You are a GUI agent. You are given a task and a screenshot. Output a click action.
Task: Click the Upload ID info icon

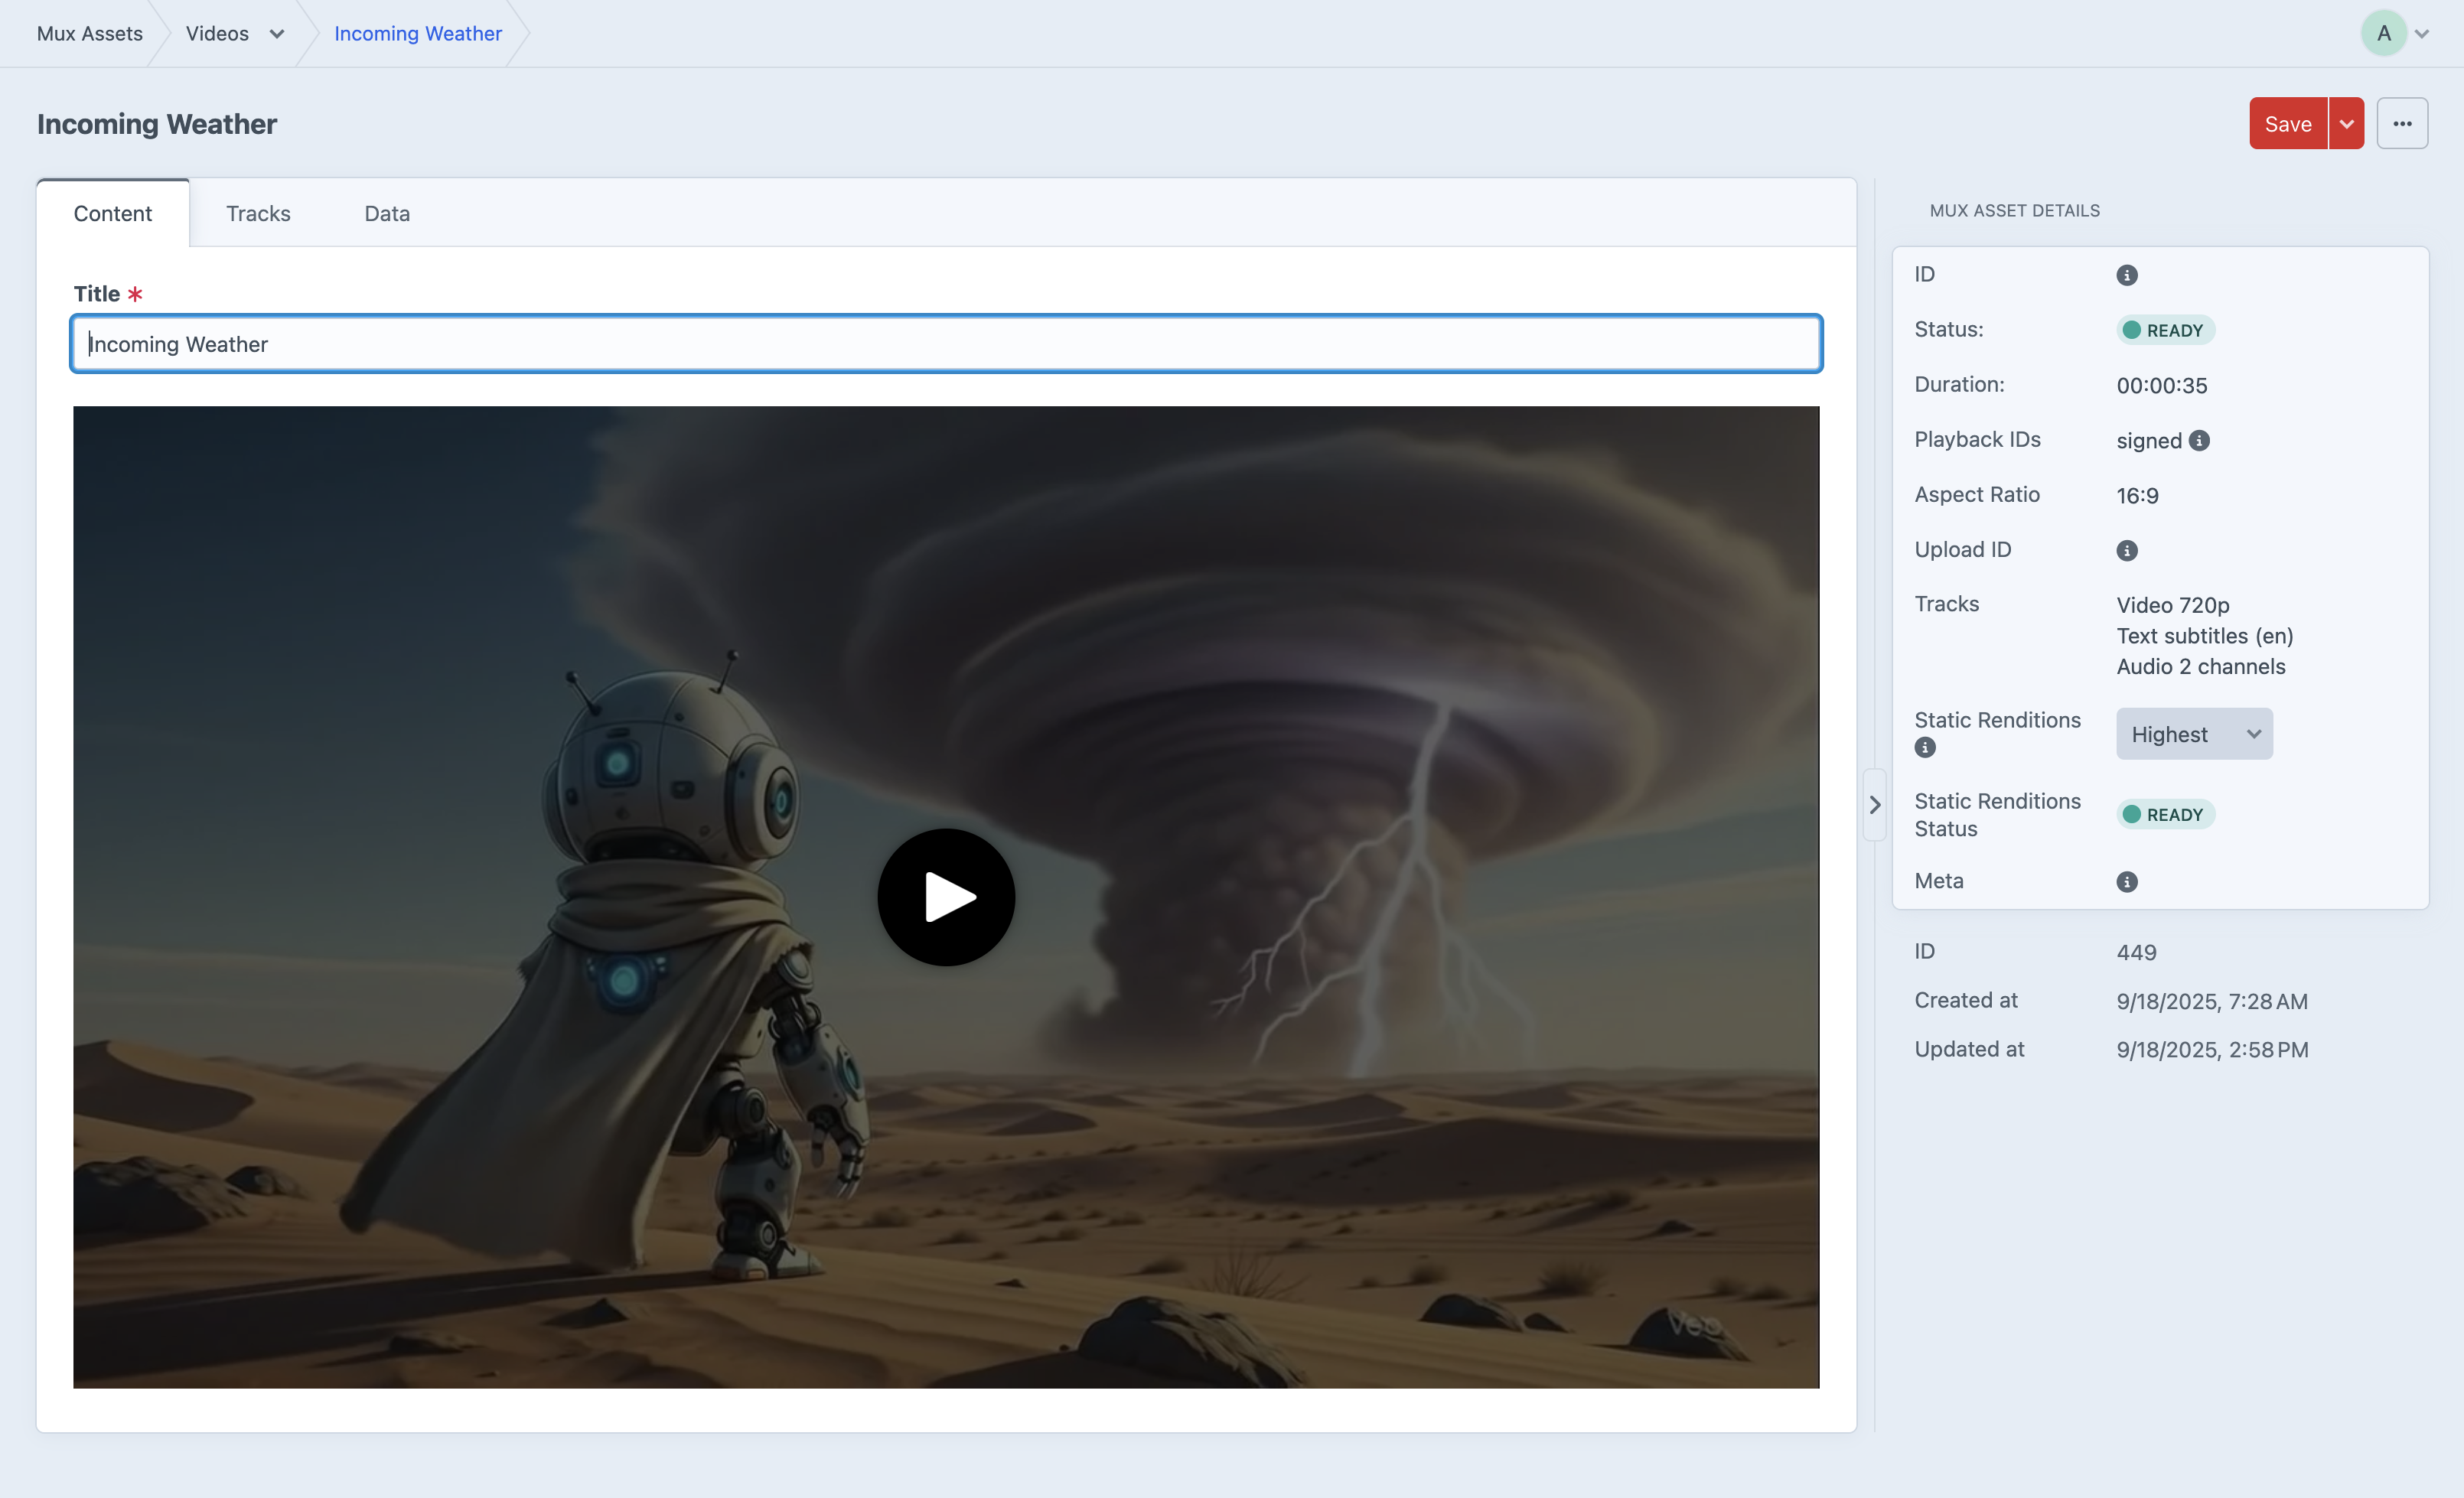tap(2126, 551)
